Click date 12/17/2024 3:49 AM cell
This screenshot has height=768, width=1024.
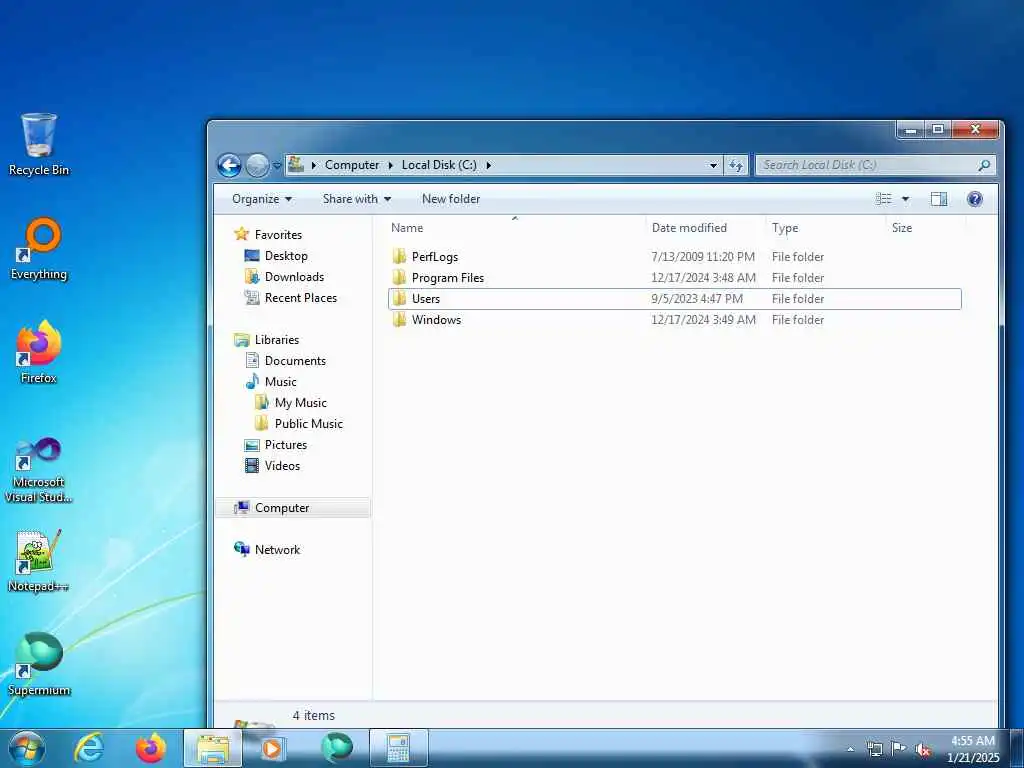(x=703, y=319)
